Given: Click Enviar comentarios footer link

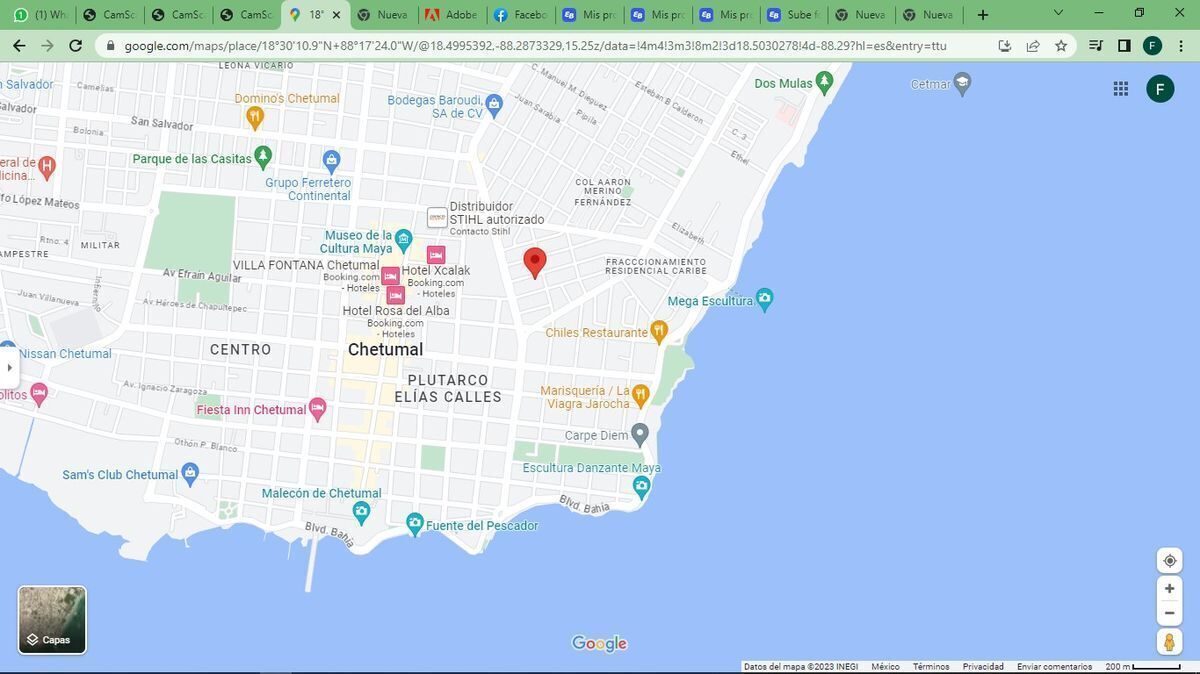Looking at the screenshot, I should click(1055, 667).
